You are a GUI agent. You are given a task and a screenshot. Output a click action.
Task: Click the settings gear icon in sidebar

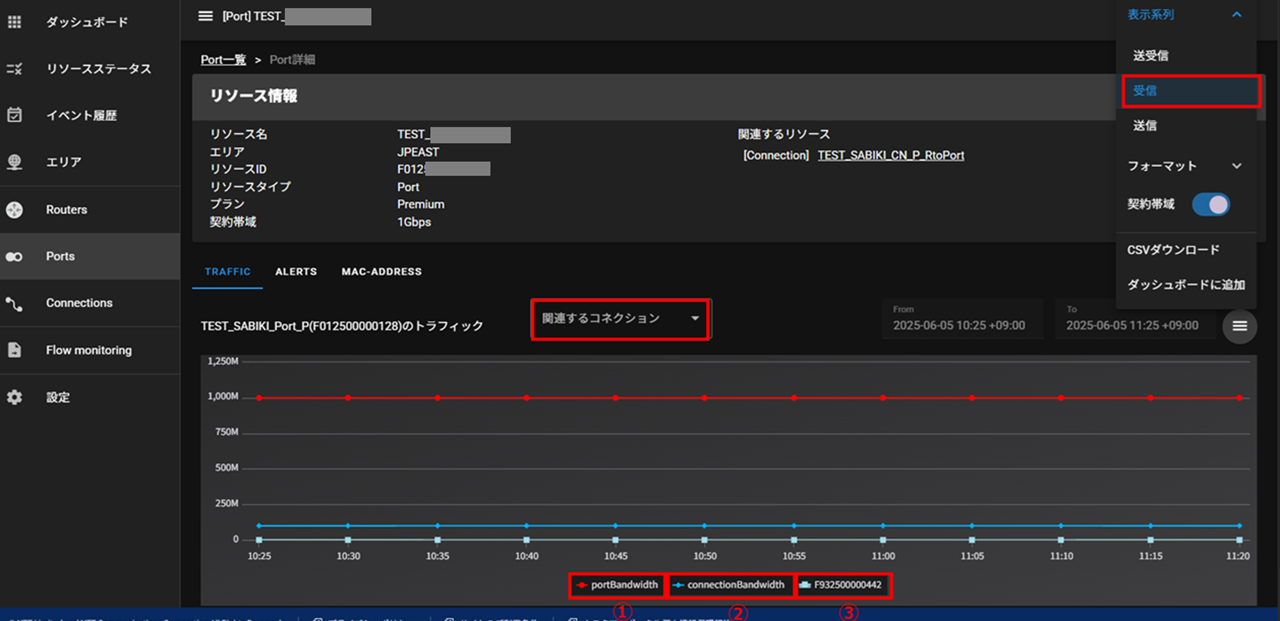(x=14, y=397)
